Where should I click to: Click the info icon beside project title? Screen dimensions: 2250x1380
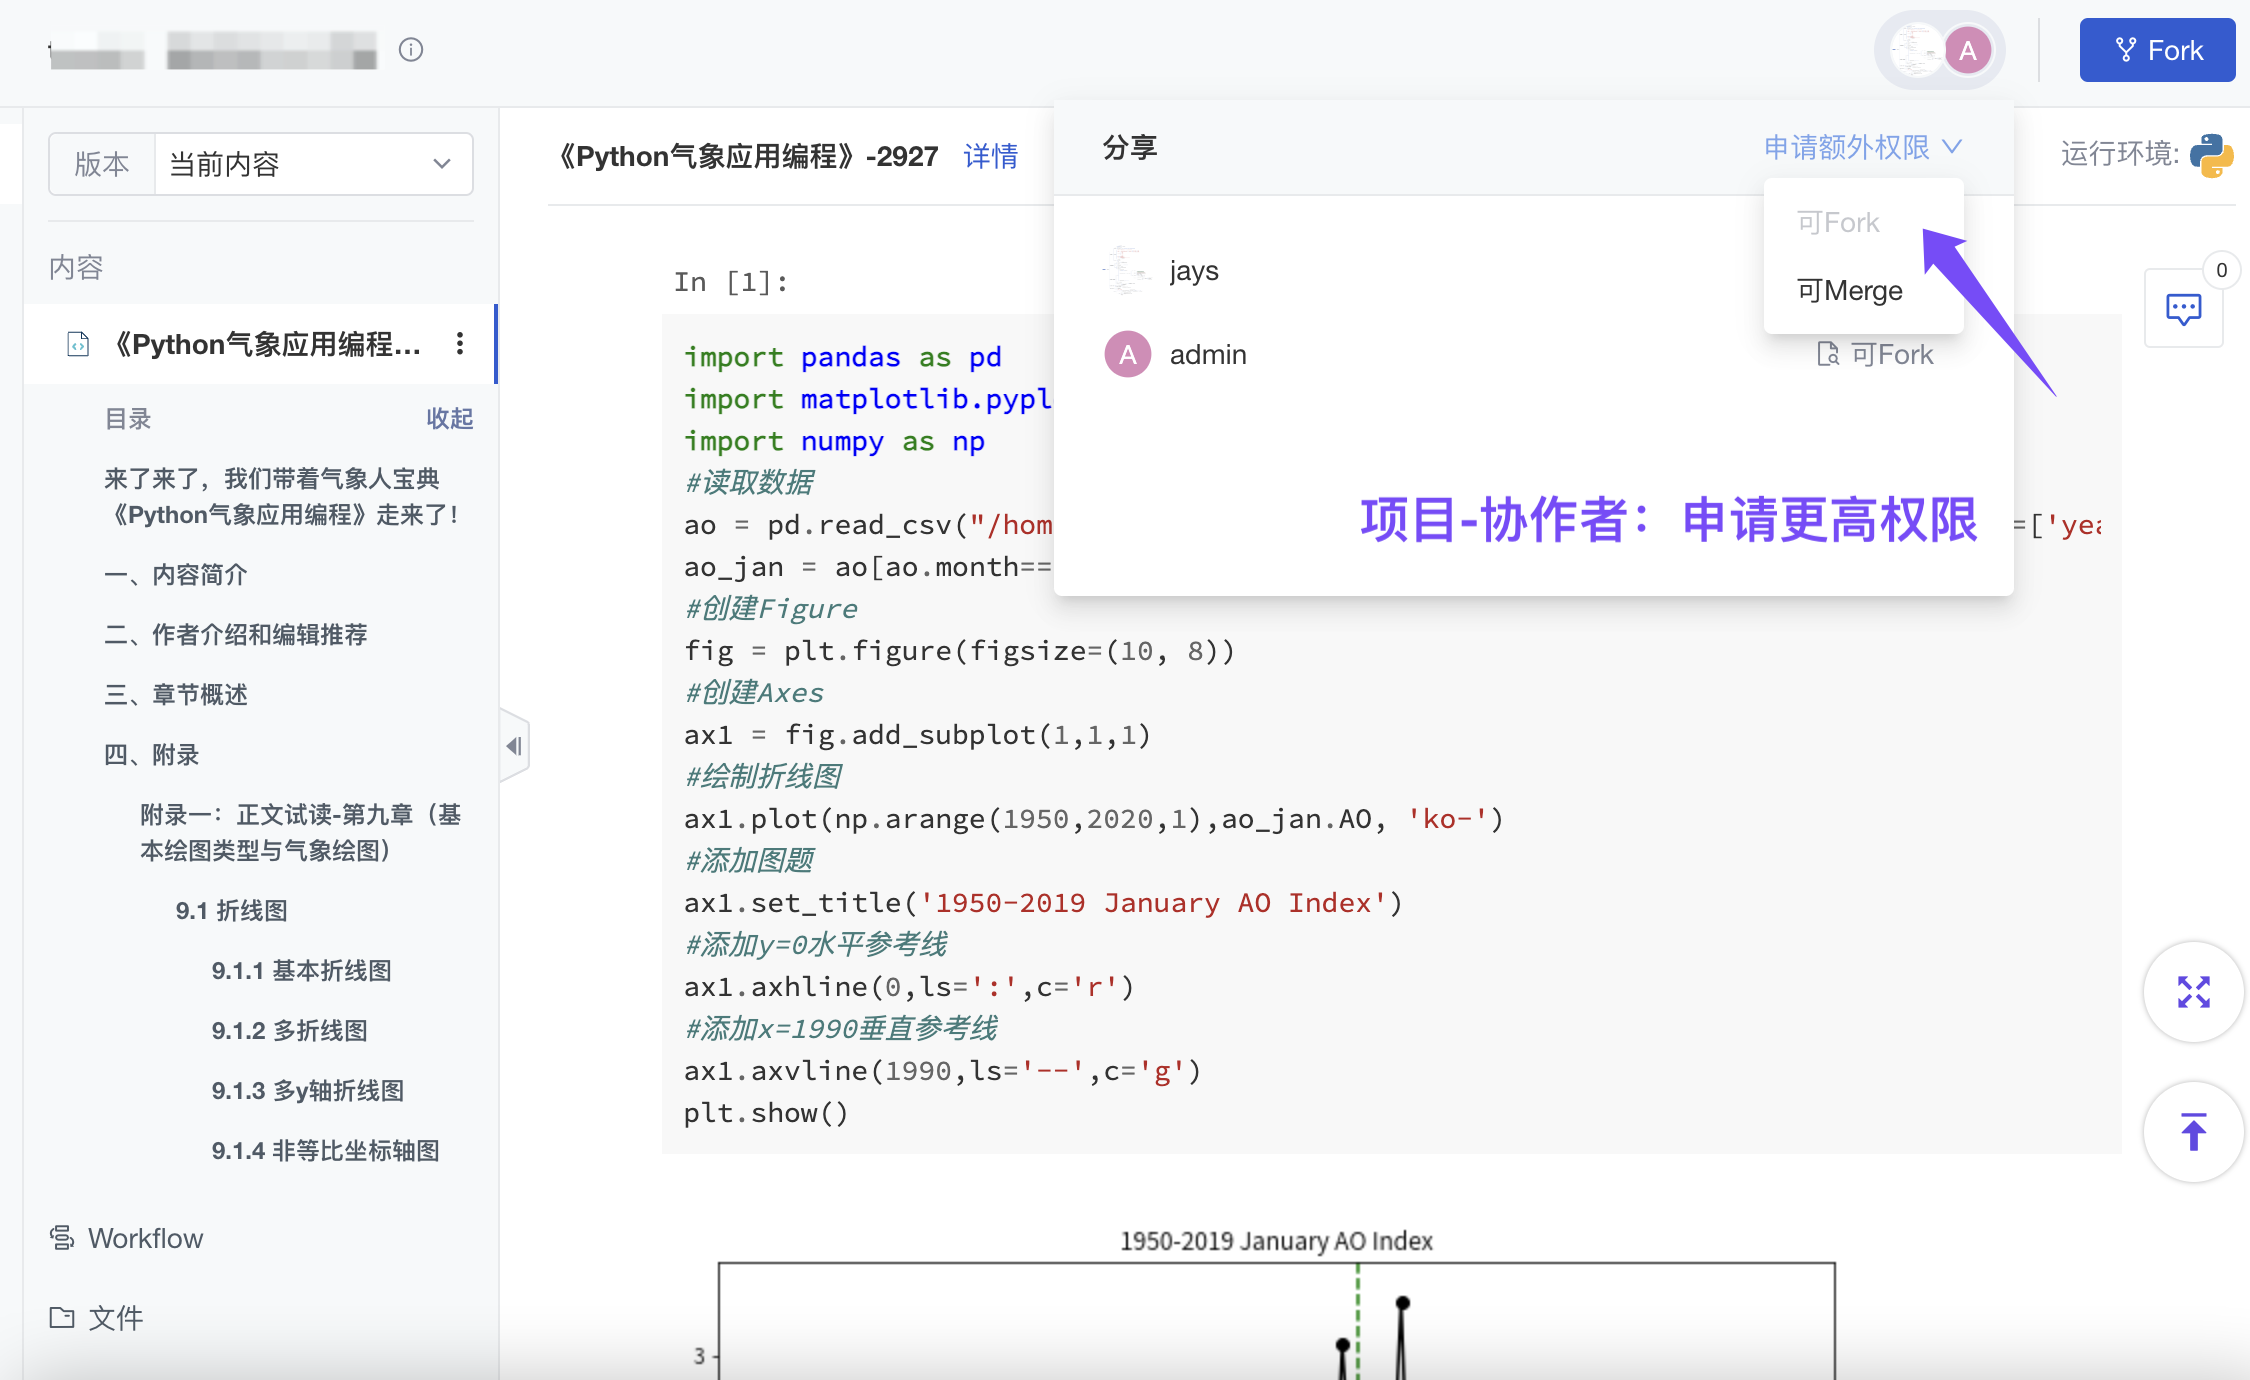pos(411,50)
